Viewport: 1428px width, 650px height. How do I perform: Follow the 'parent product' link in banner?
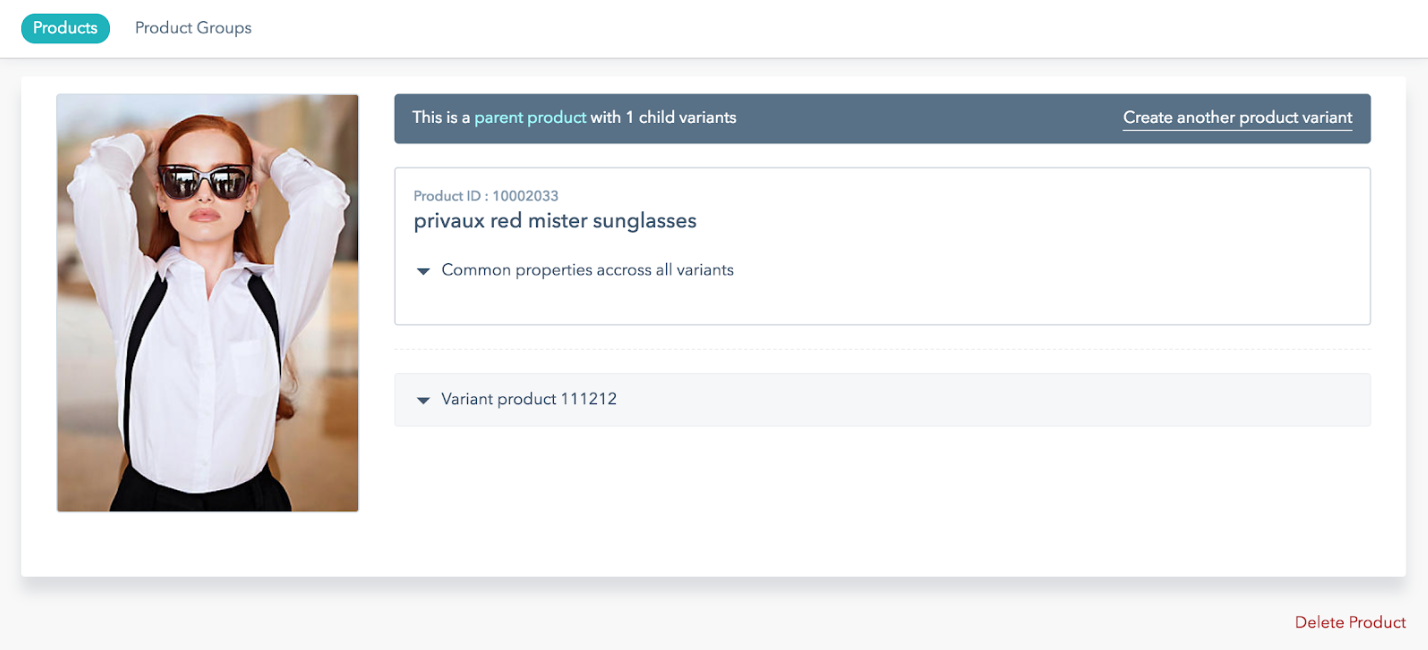(530, 117)
